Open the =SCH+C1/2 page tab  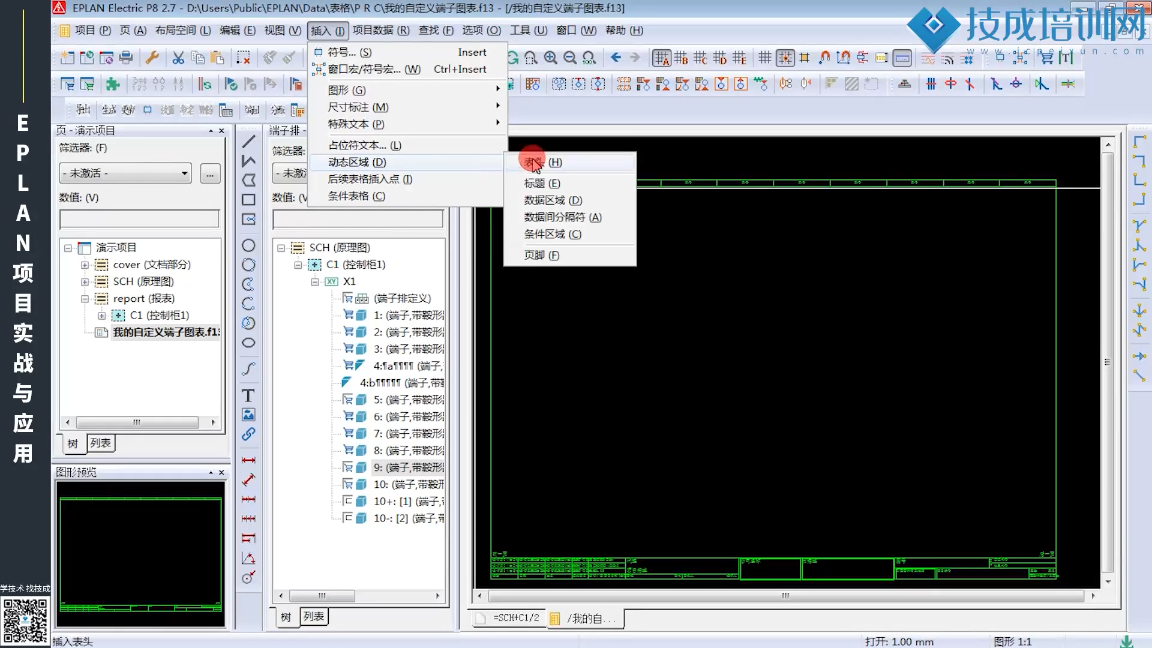pyautogui.click(x=508, y=619)
